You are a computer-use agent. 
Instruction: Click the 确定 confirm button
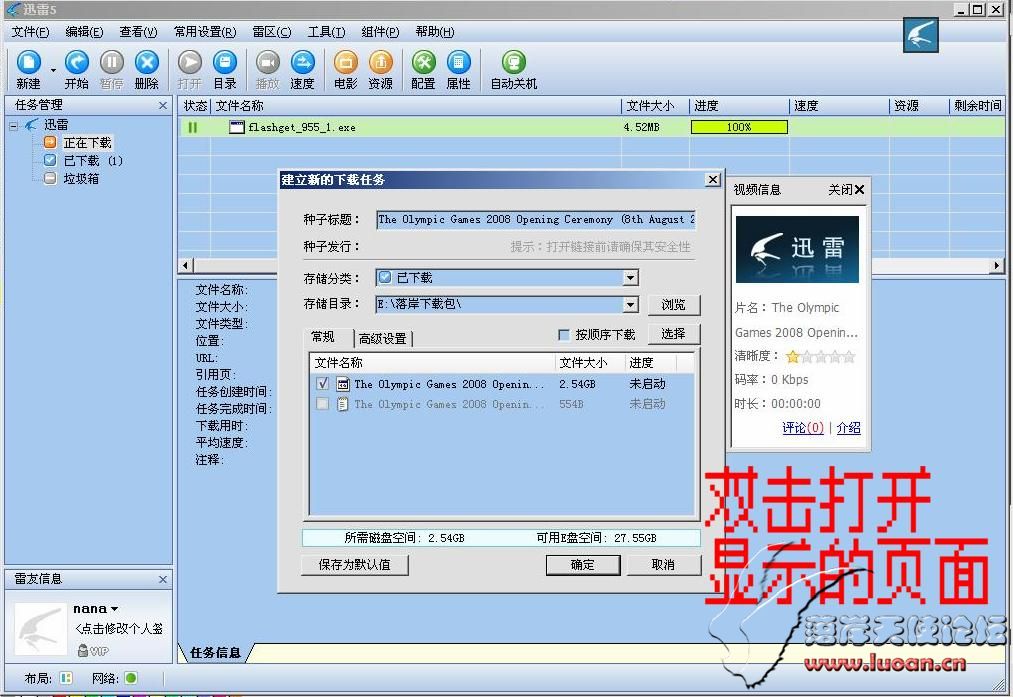583,565
